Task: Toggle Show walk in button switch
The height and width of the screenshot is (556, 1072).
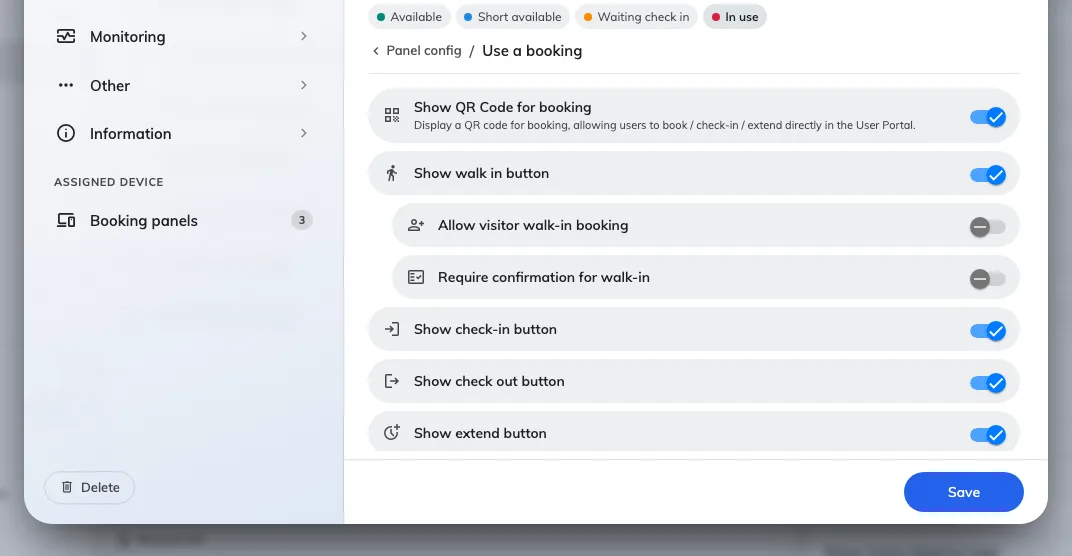Action: [x=988, y=174]
